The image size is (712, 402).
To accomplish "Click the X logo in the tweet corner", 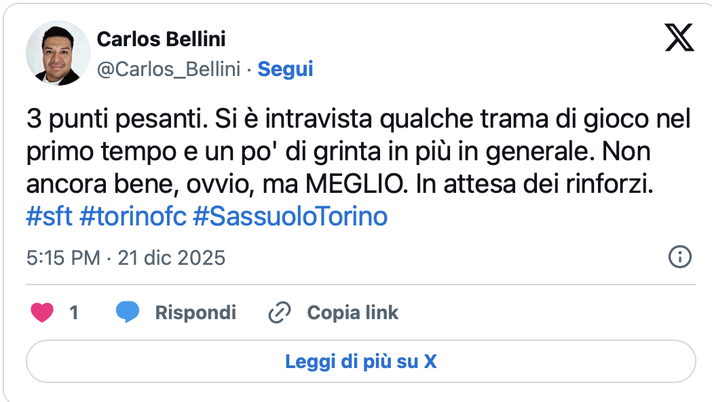I will [679, 38].
